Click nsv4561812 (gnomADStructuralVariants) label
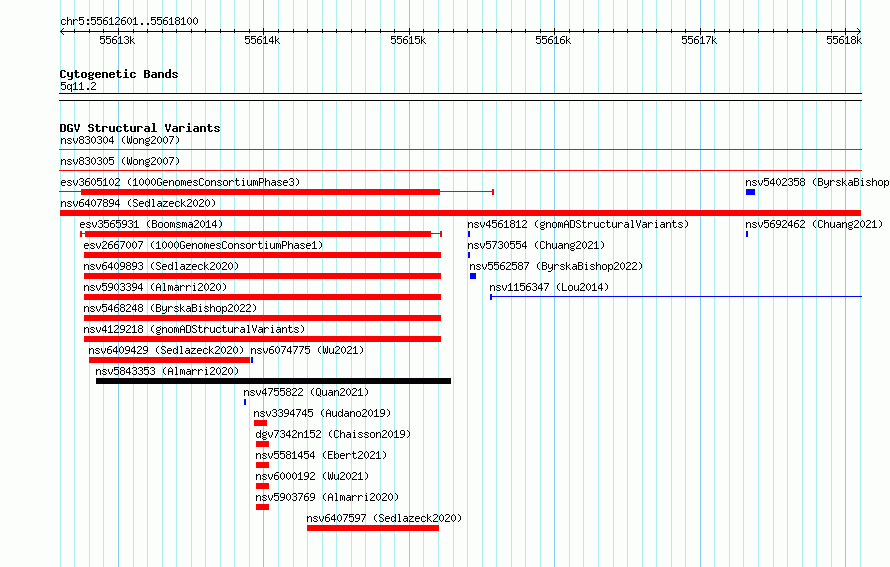This screenshot has height=567, width=890. click(578, 224)
